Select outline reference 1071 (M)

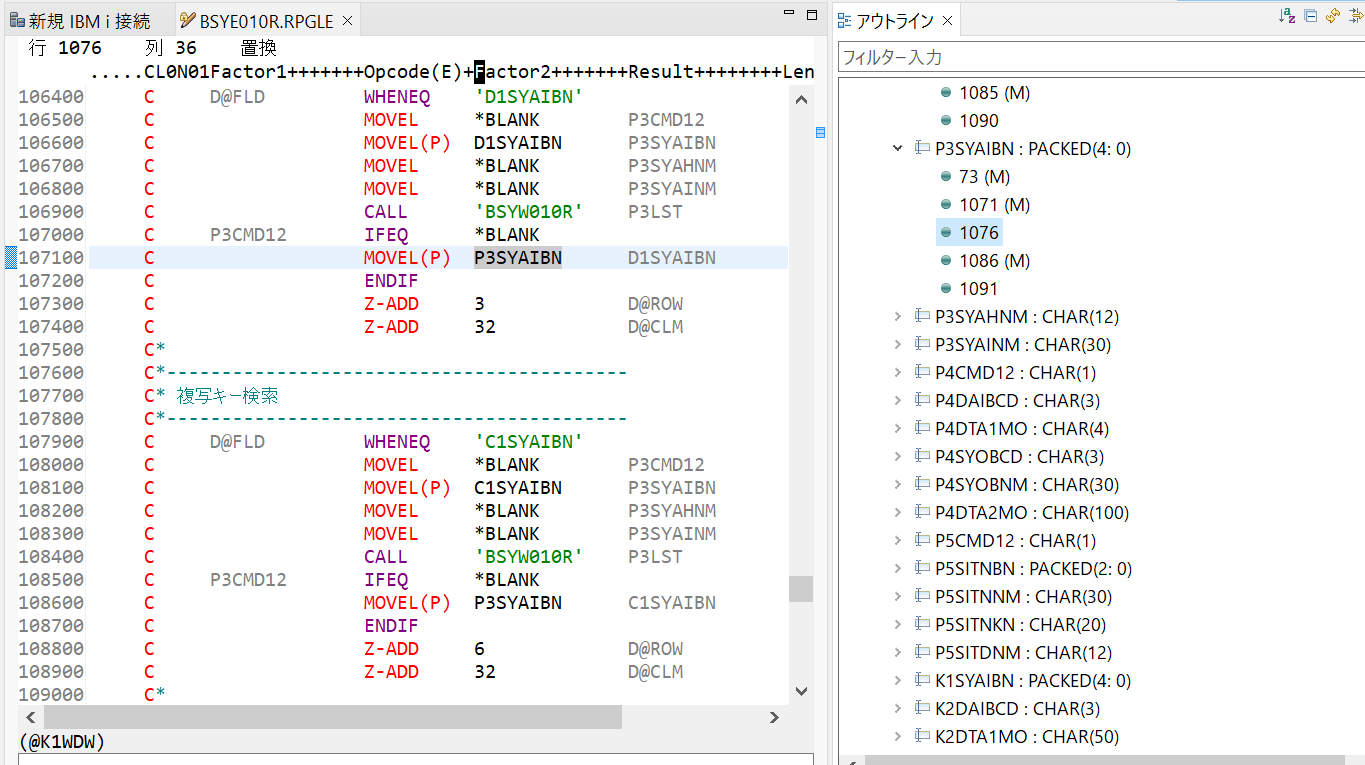(994, 204)
